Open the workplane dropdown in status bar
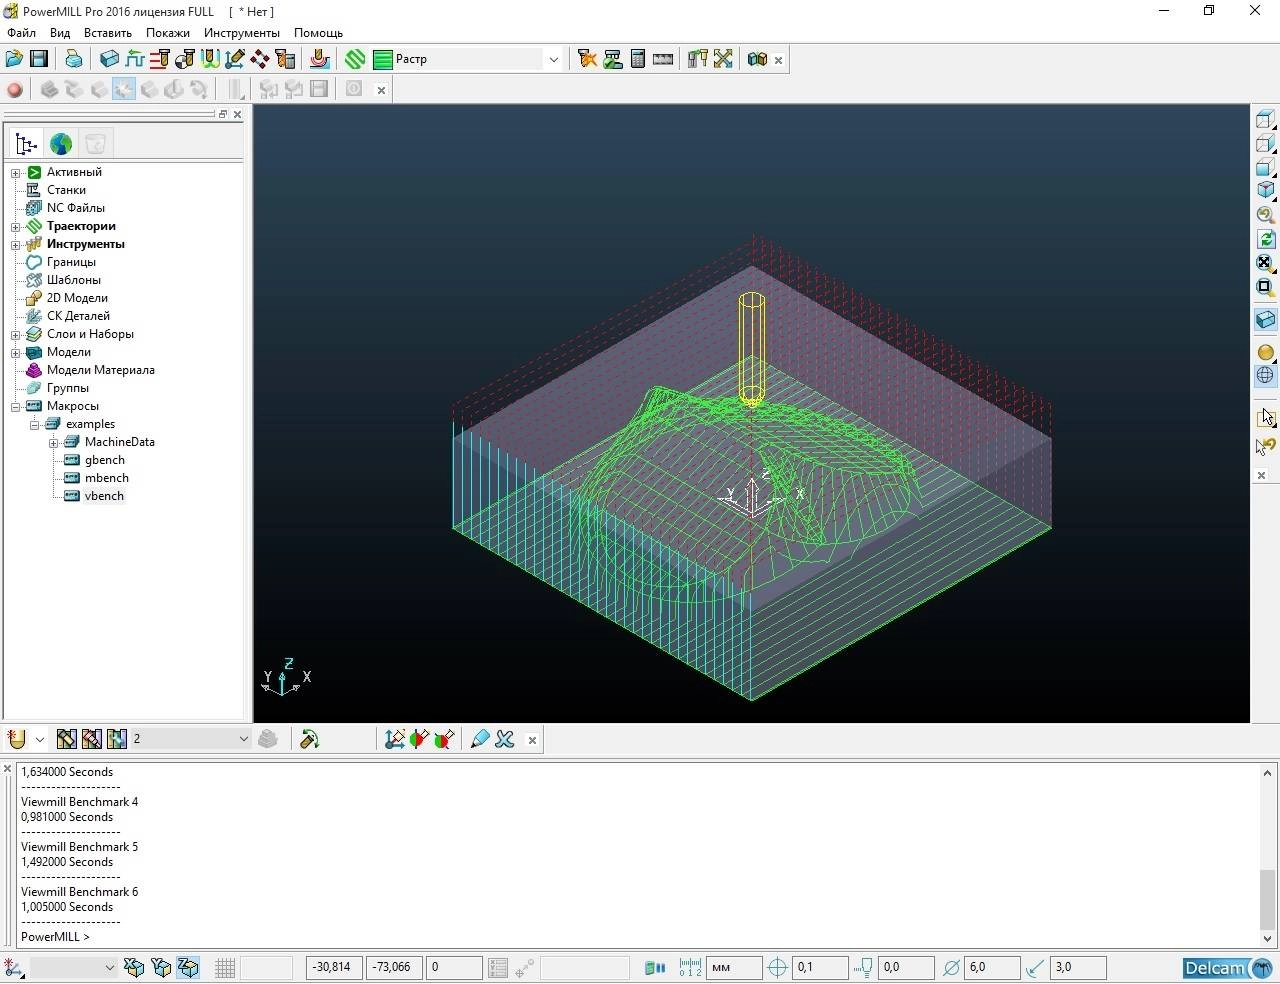 pyautogui.click(x=109, y=967)
